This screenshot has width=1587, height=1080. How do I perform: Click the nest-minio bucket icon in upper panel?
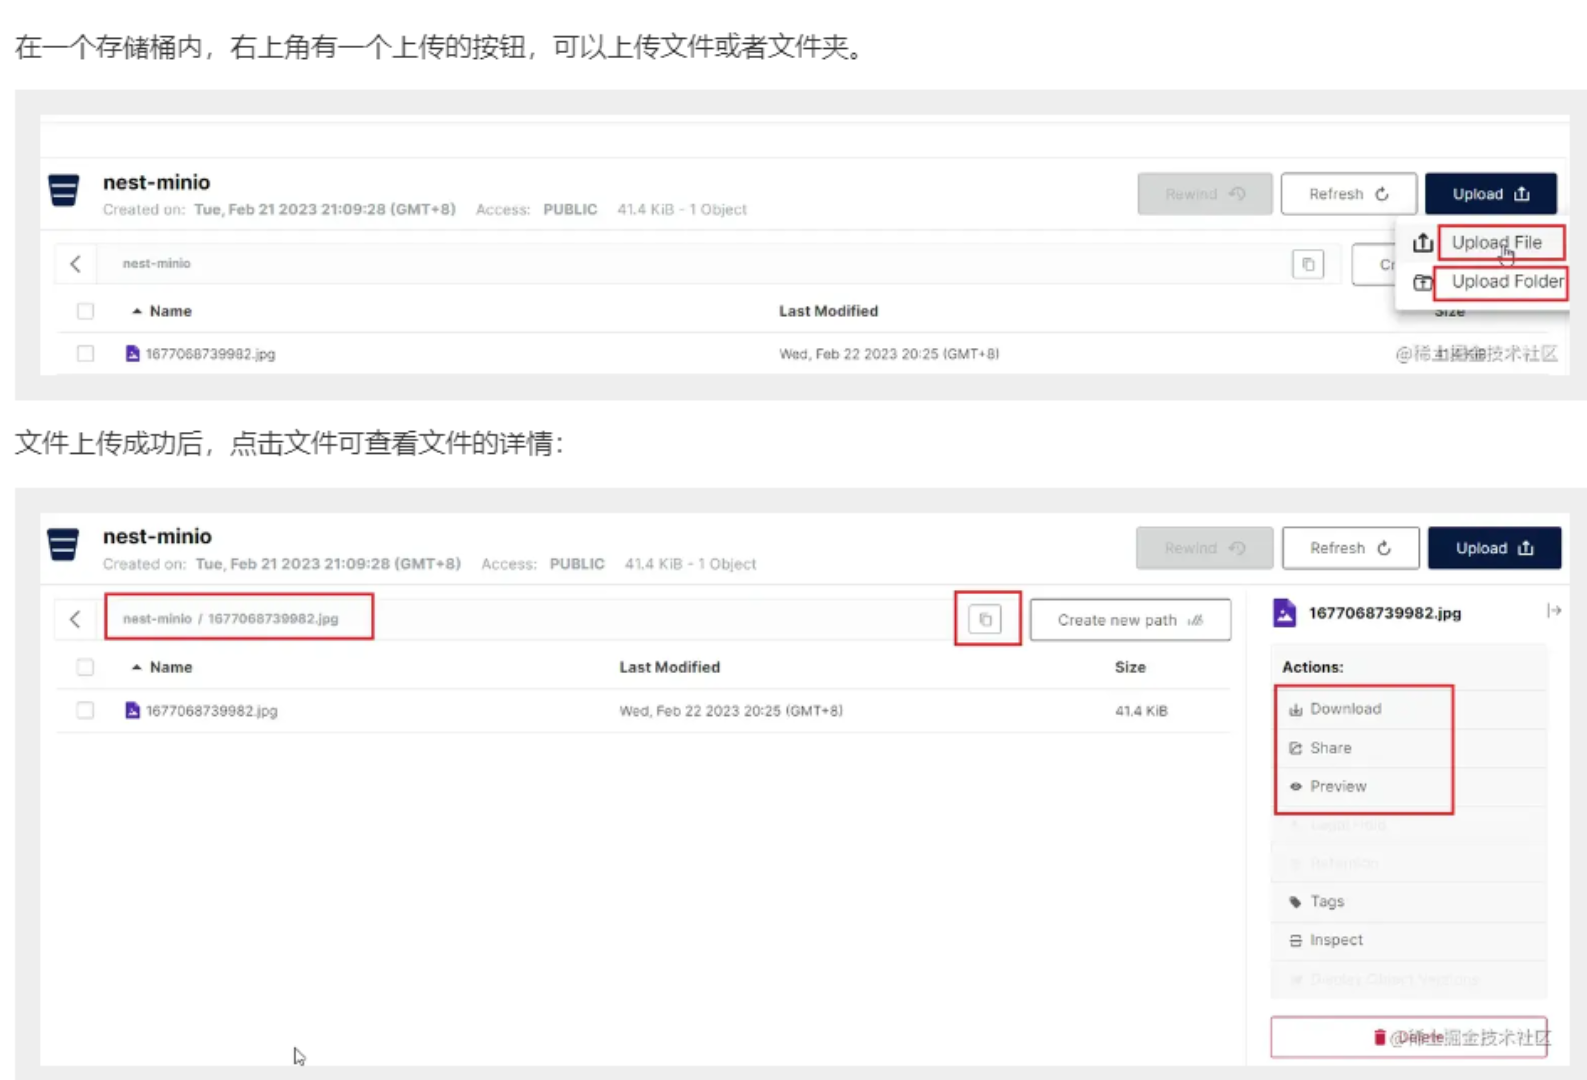pyautogui.click(x=64, y=190)
